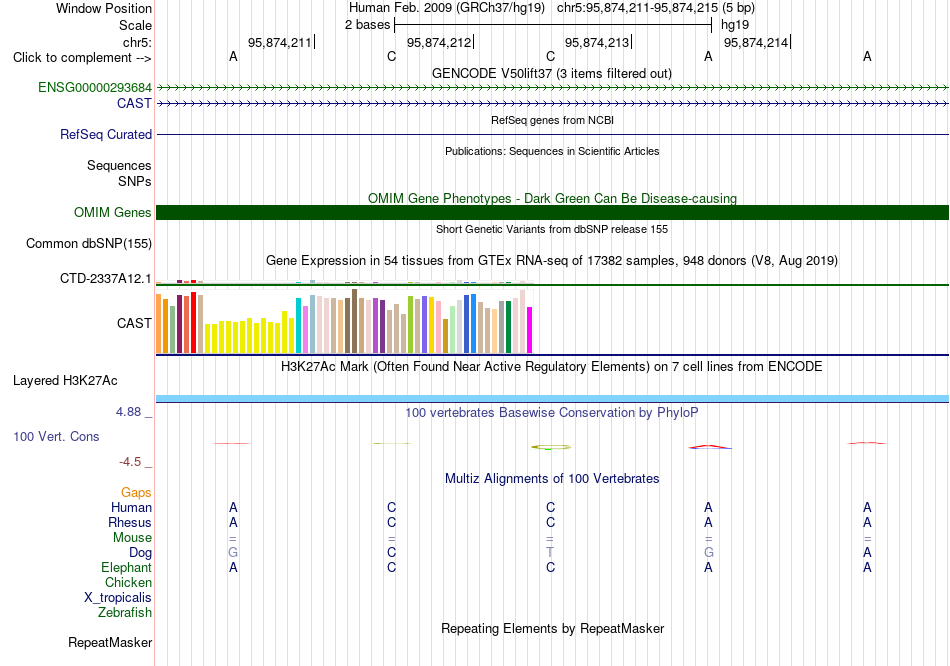950x666 pixels.
Task: Select the Zebrafish alignment row label
Action: pos(125,613)
